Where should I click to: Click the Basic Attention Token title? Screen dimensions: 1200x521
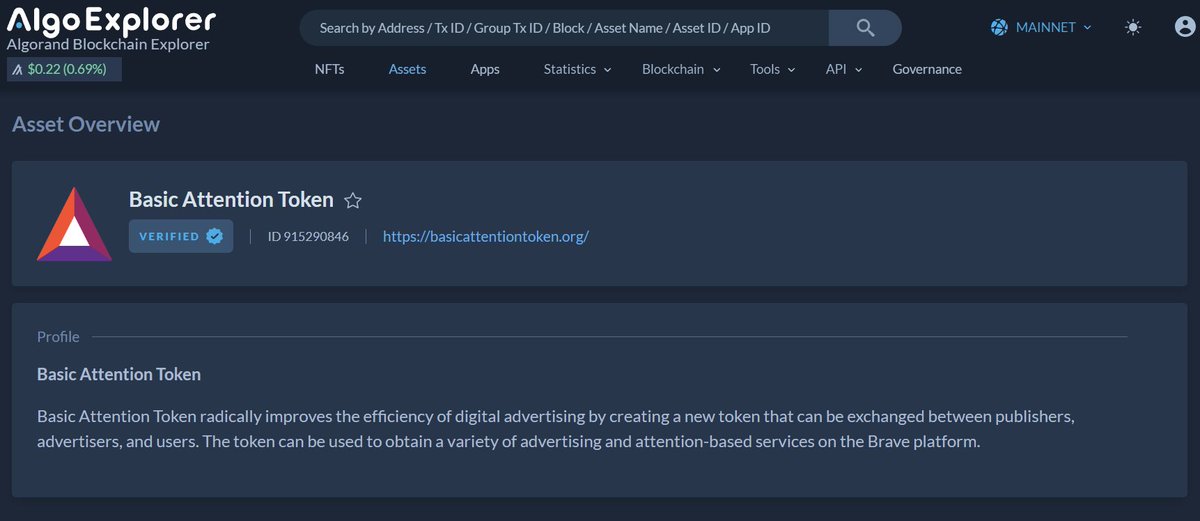click(x=231, y=199)
